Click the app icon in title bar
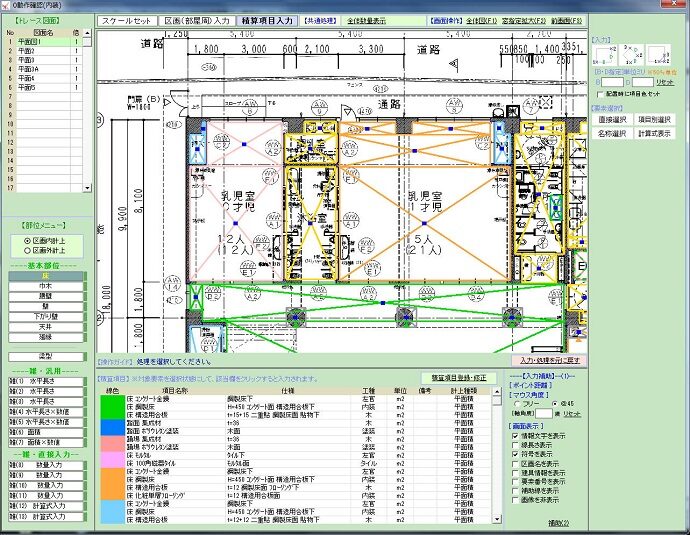 point(6,6)
